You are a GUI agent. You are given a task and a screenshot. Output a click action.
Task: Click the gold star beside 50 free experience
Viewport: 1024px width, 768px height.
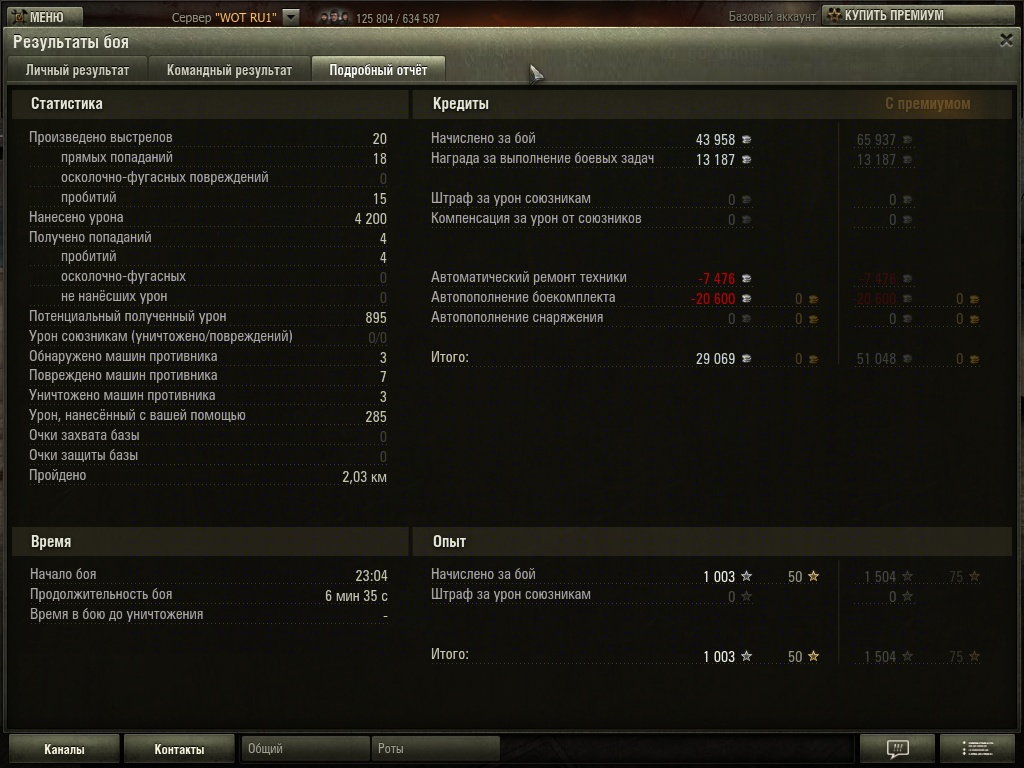click(813, 577)
